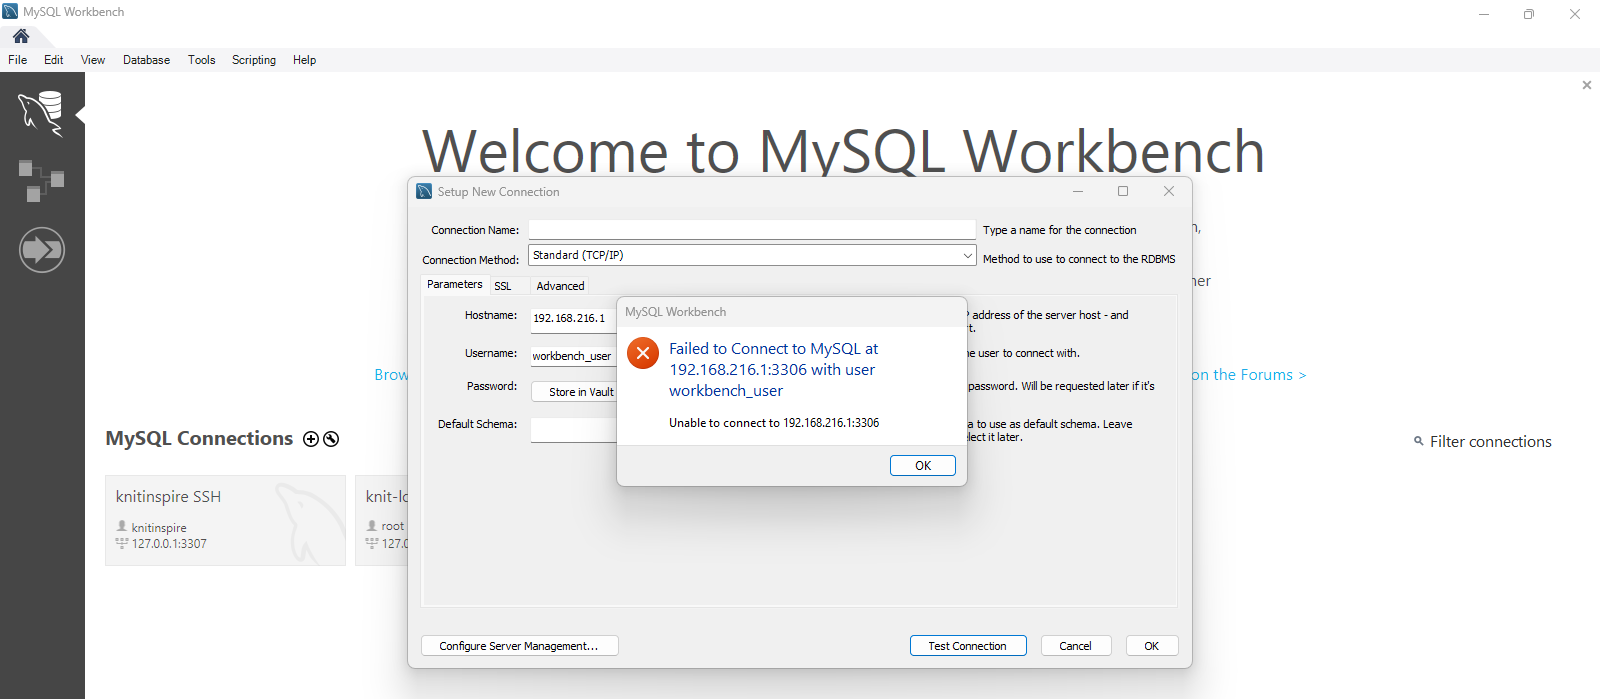
Task: Open the MySQL connections dolphin sidebar icon
Action: 41,112
